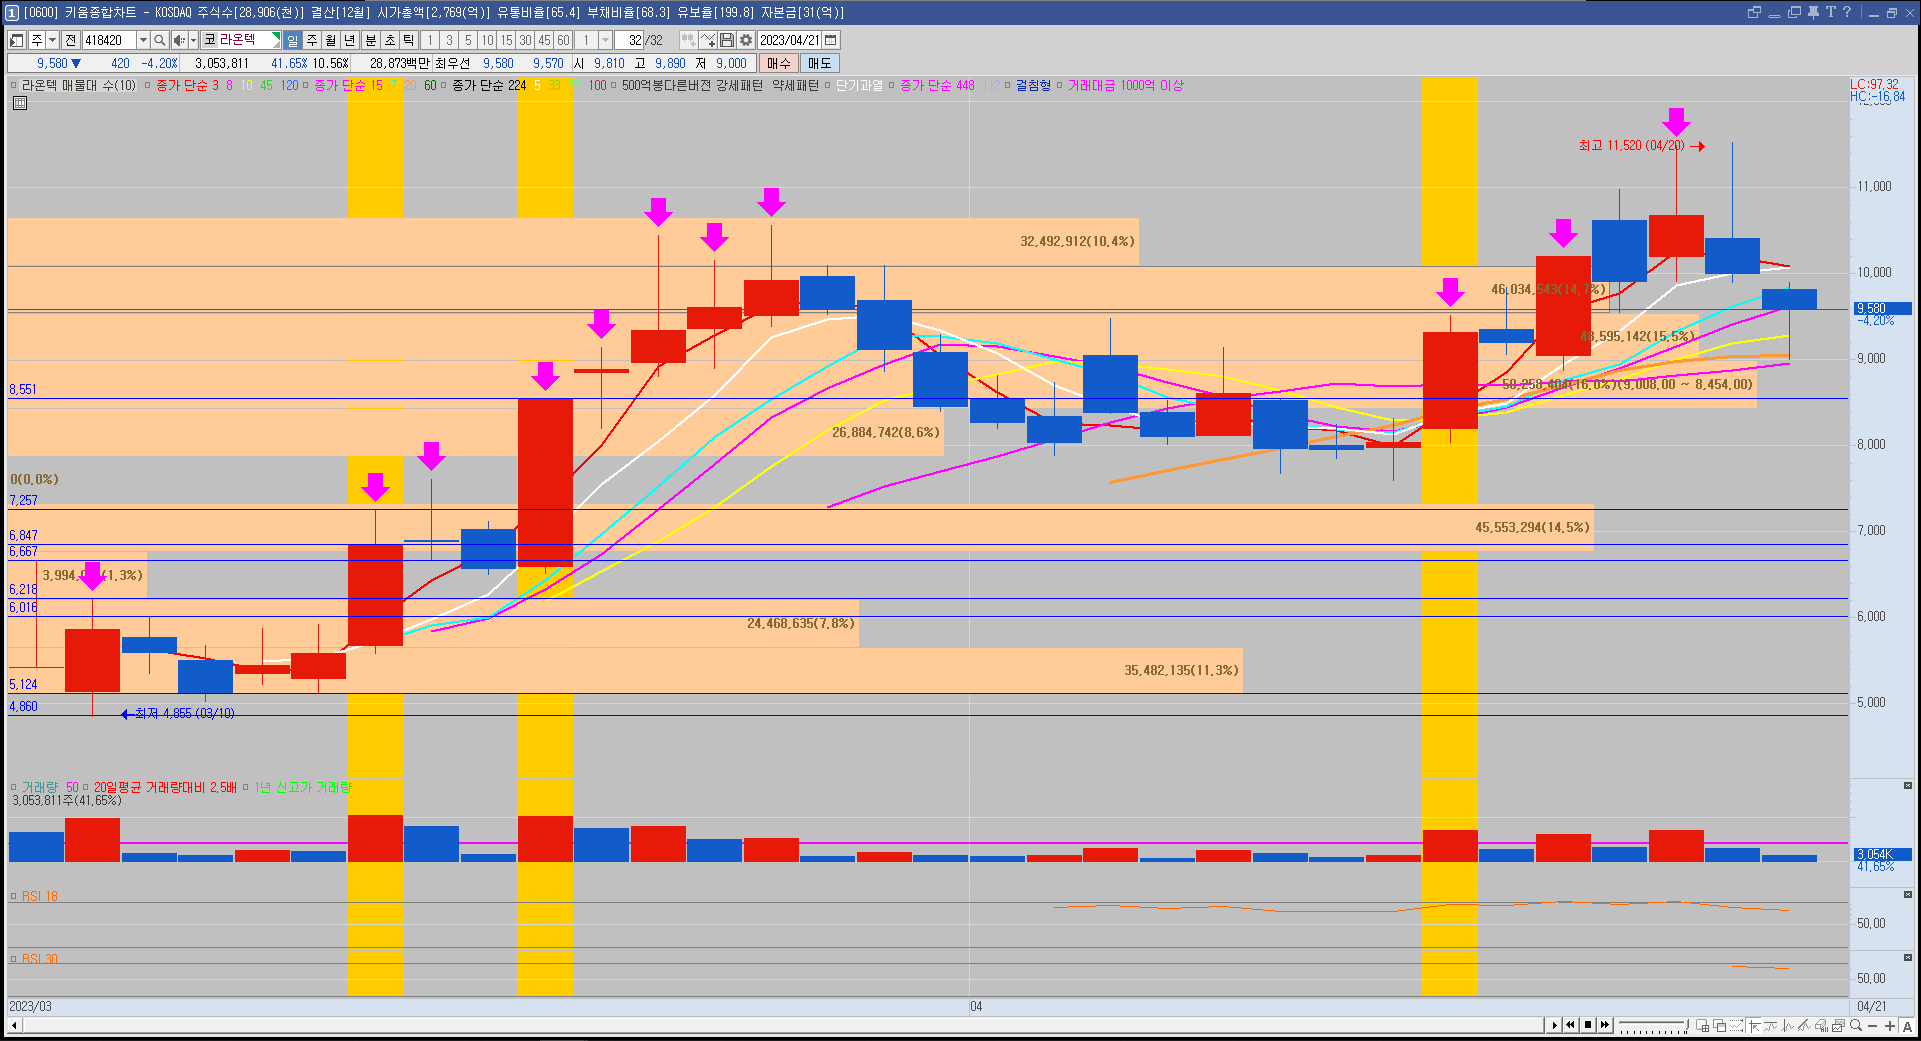Image resolution: width=1921 pixels, height=1041 pixels.
Task: Click the RSI 18 indicator label
Action: pyautogui.click(x=40, y=896)
